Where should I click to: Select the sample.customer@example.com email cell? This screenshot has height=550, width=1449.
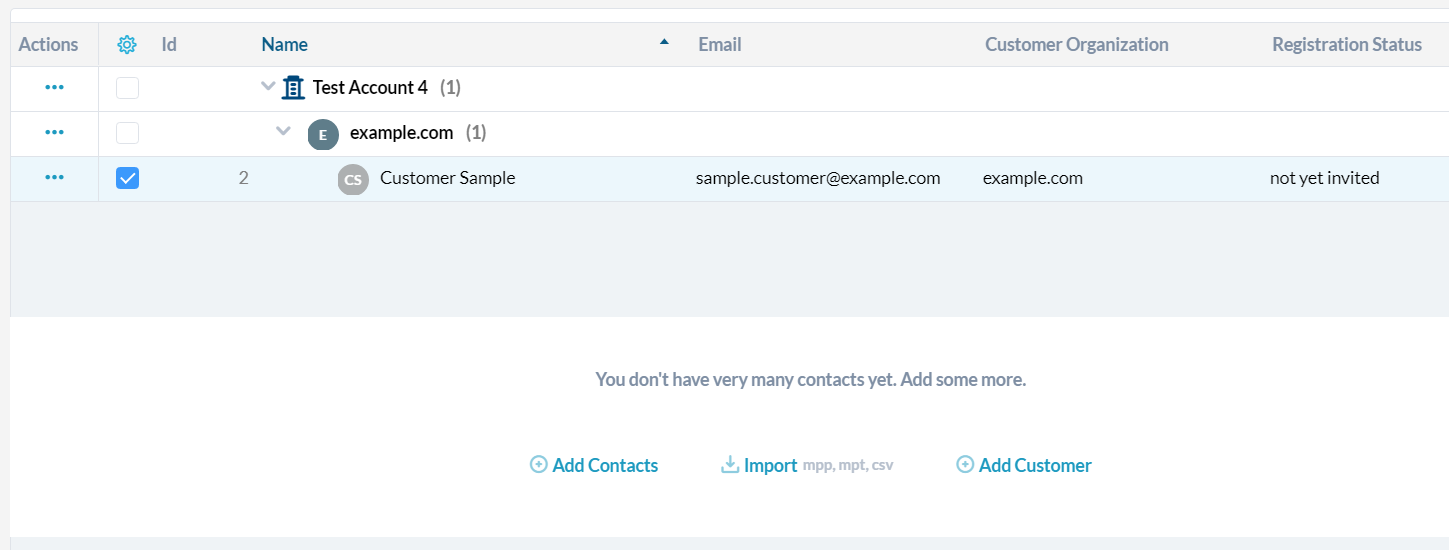tap(818, 178)
